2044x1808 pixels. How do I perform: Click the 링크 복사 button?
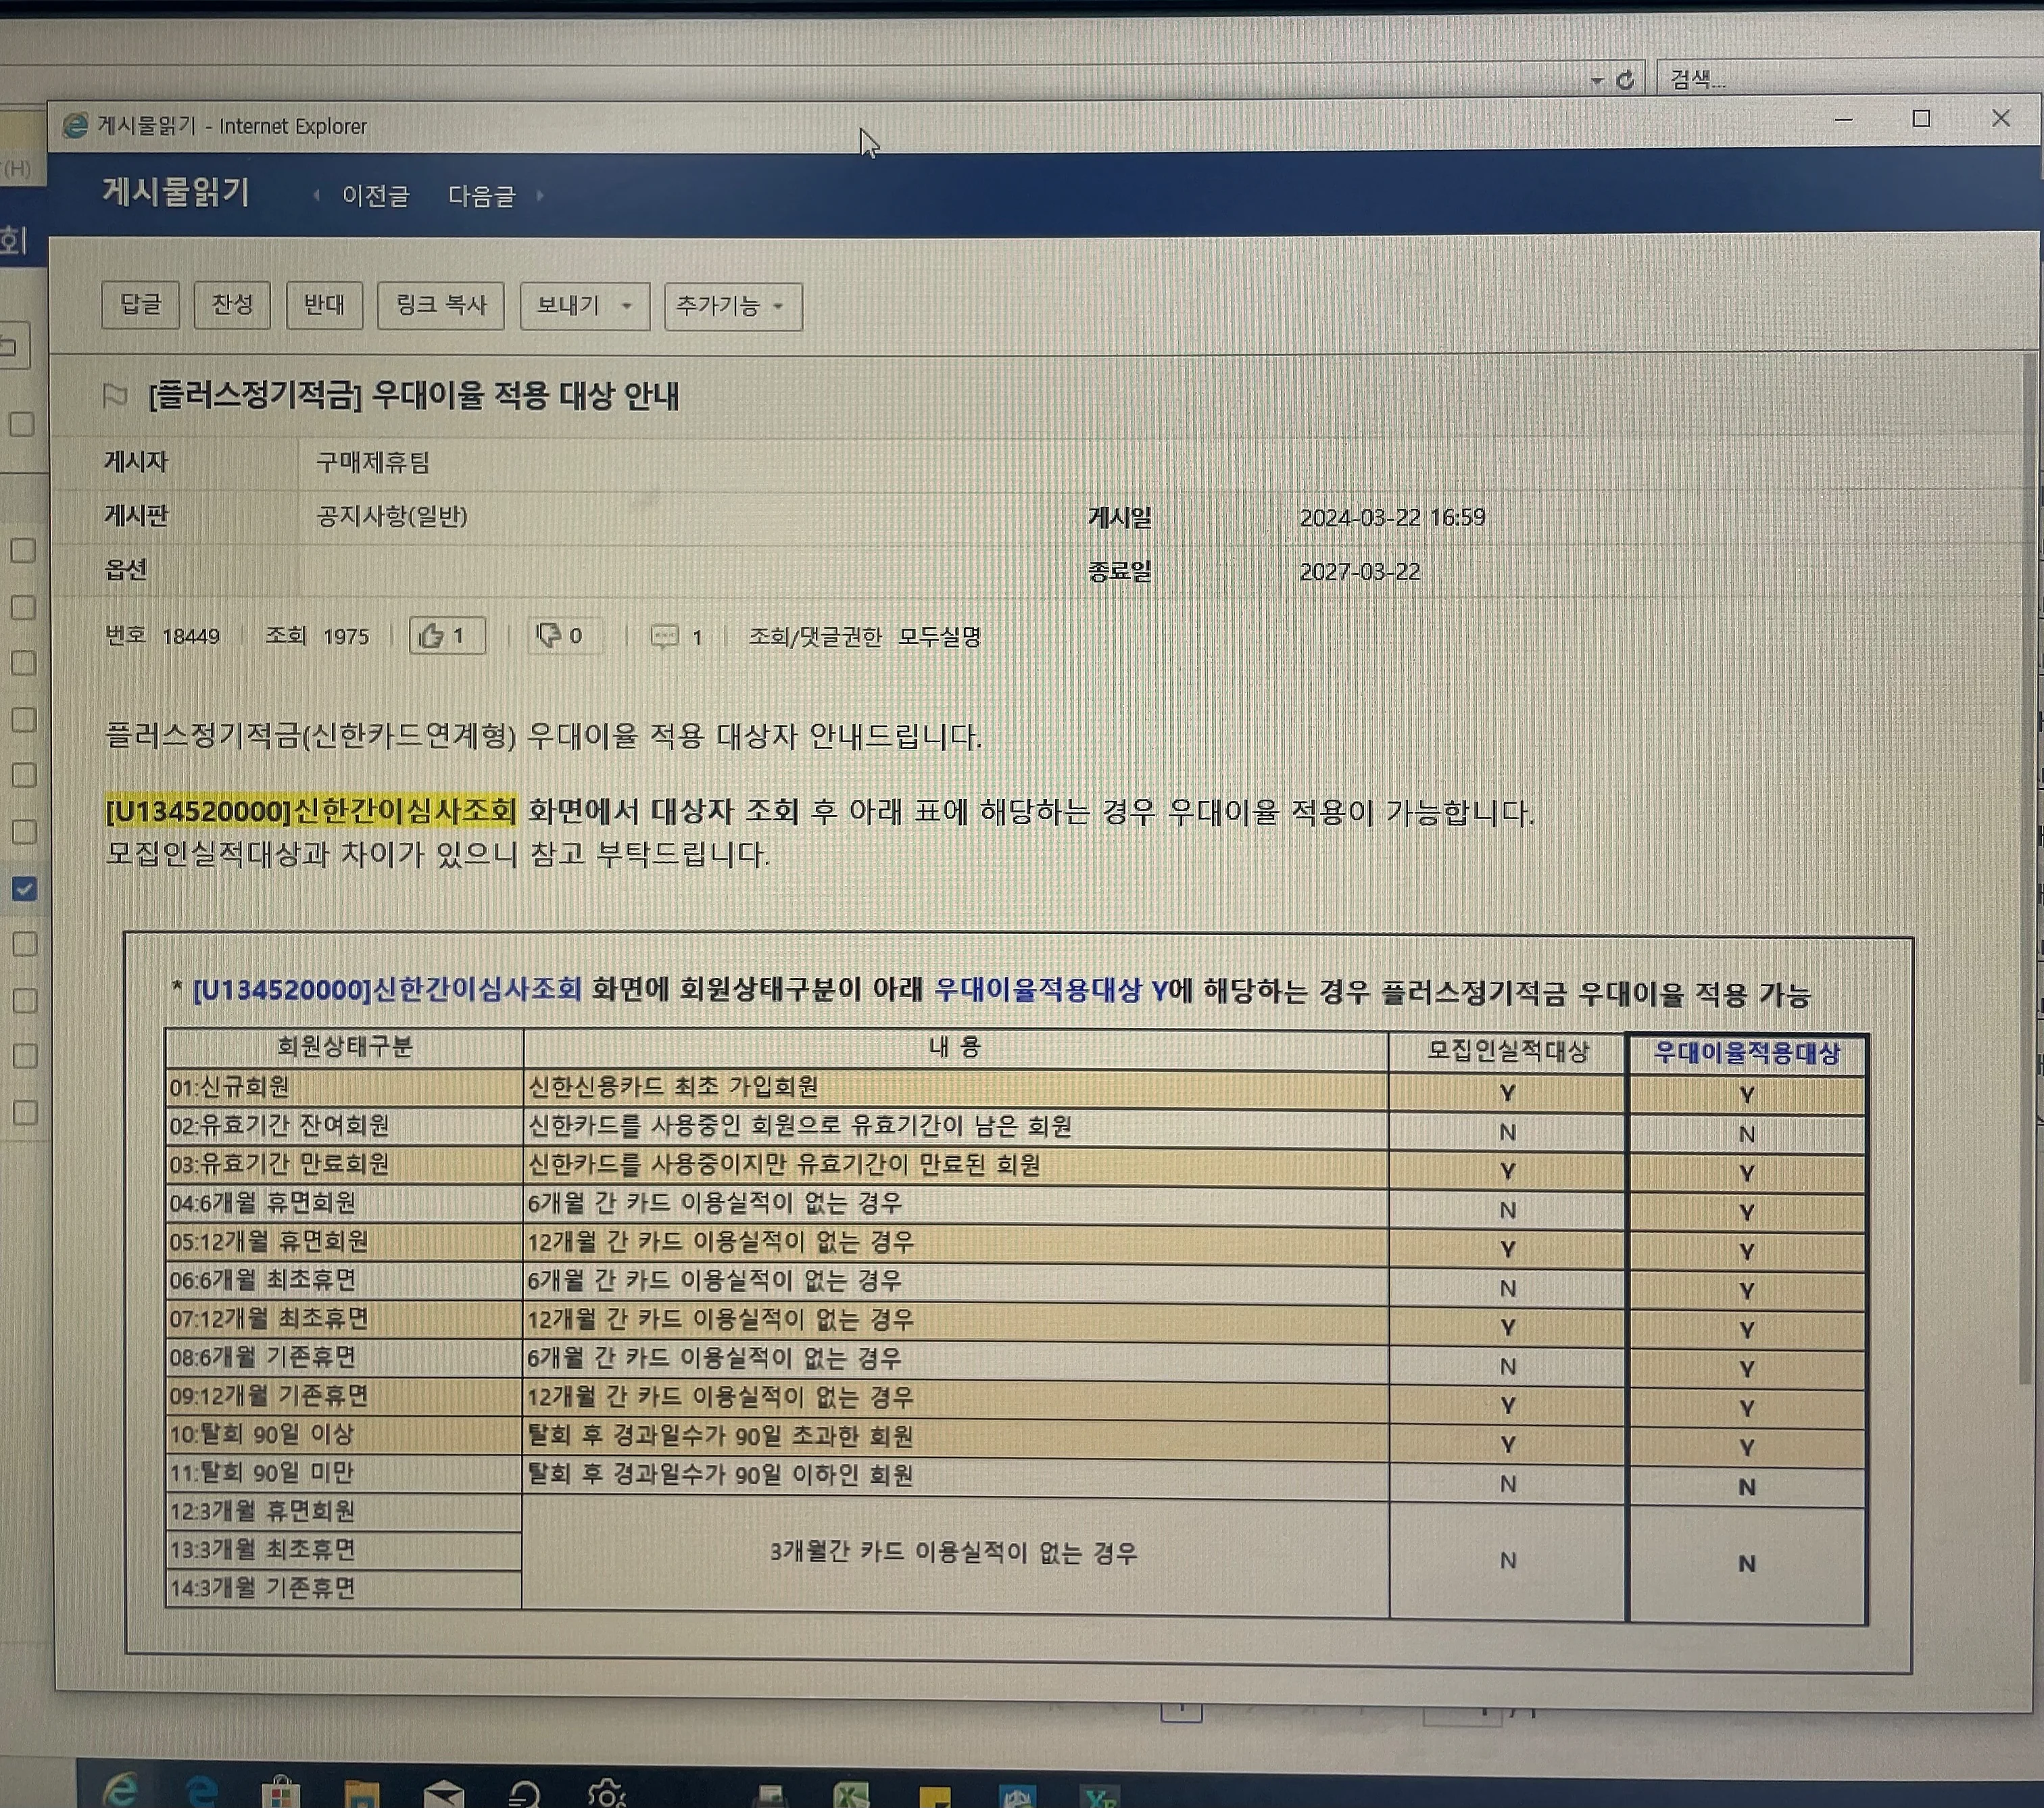click(441, 305)
